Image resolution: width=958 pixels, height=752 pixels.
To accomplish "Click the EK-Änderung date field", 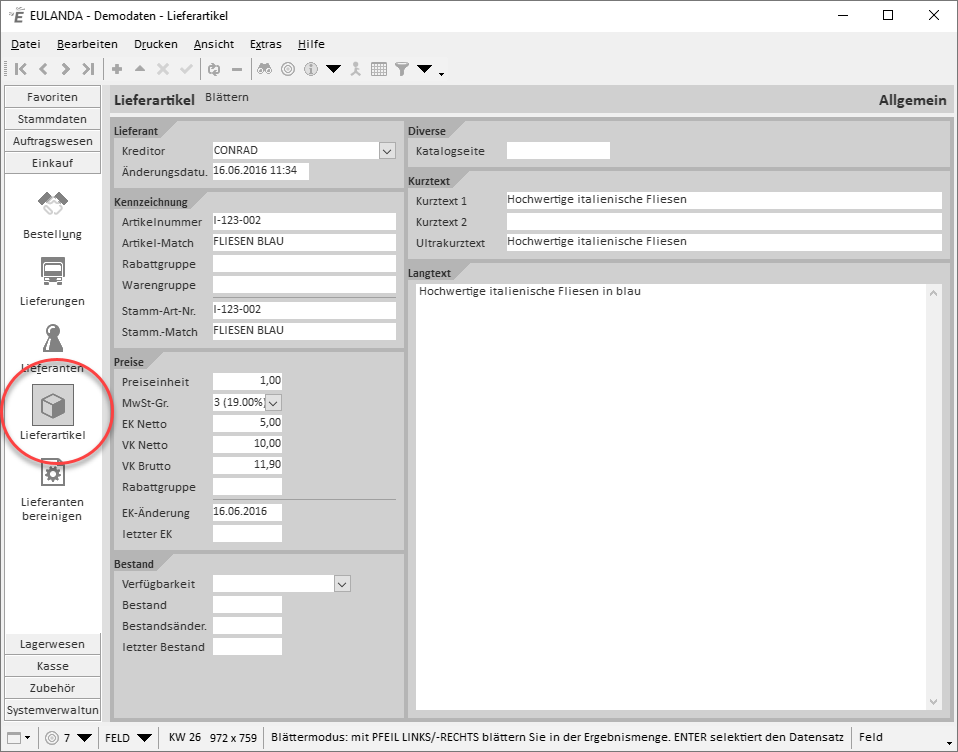I will 247,512.
